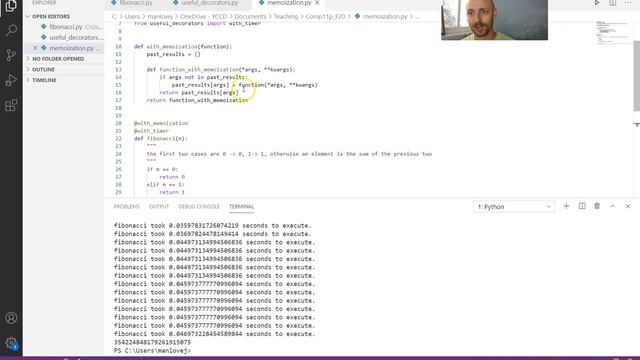Close memoization.py in Open Editors list
640x360 pixels.
(35, 48)
